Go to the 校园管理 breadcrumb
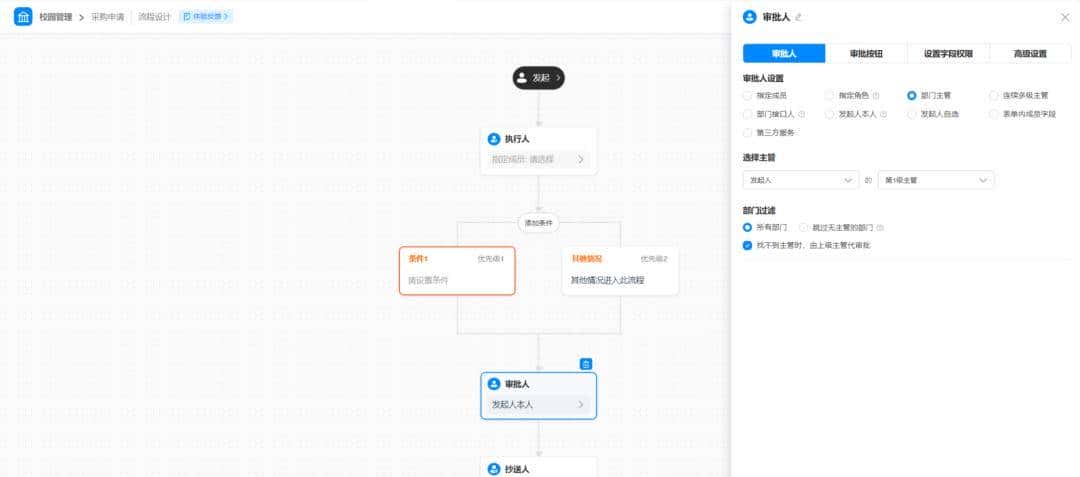 [x=56, y=17]
